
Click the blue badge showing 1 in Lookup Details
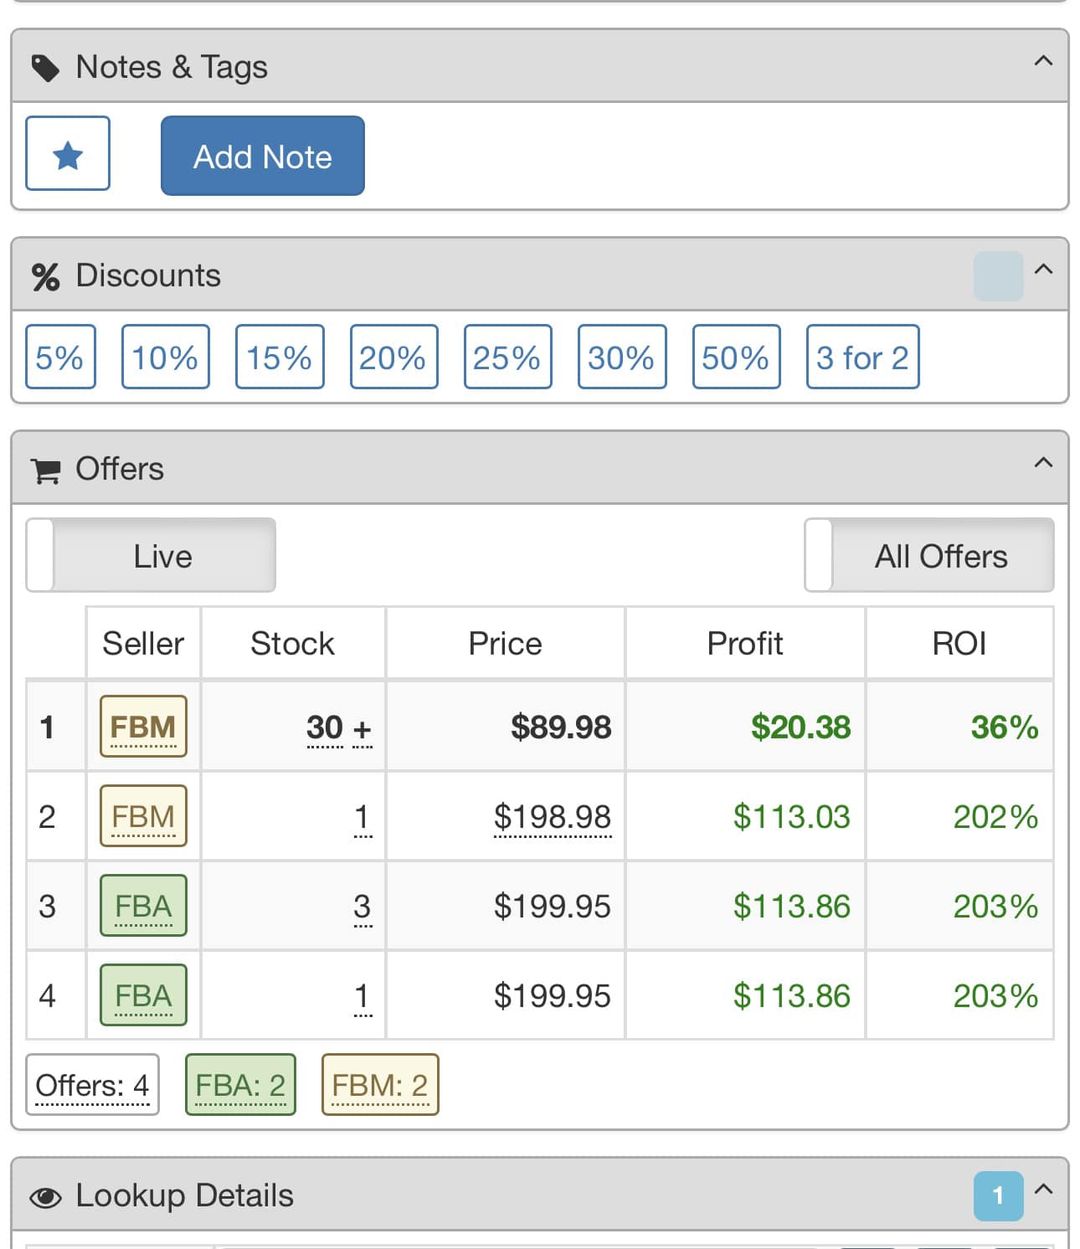coord(998,1195)
